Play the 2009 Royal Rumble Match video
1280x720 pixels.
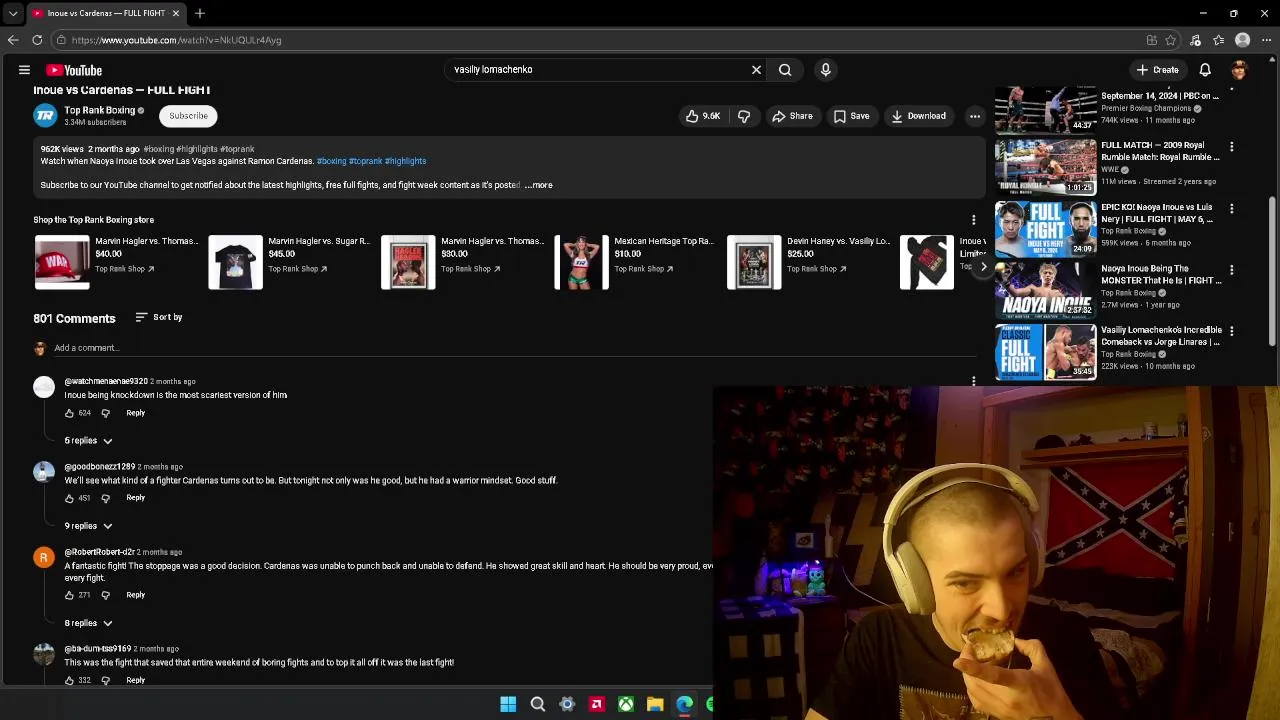click(1045, 167)
